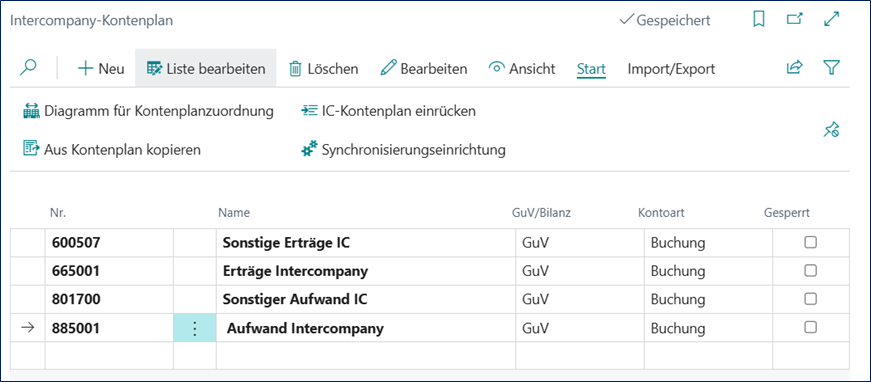Check Gesperrt for account 801700
Viewport: 871px width, 382px height.
(811, 299)
